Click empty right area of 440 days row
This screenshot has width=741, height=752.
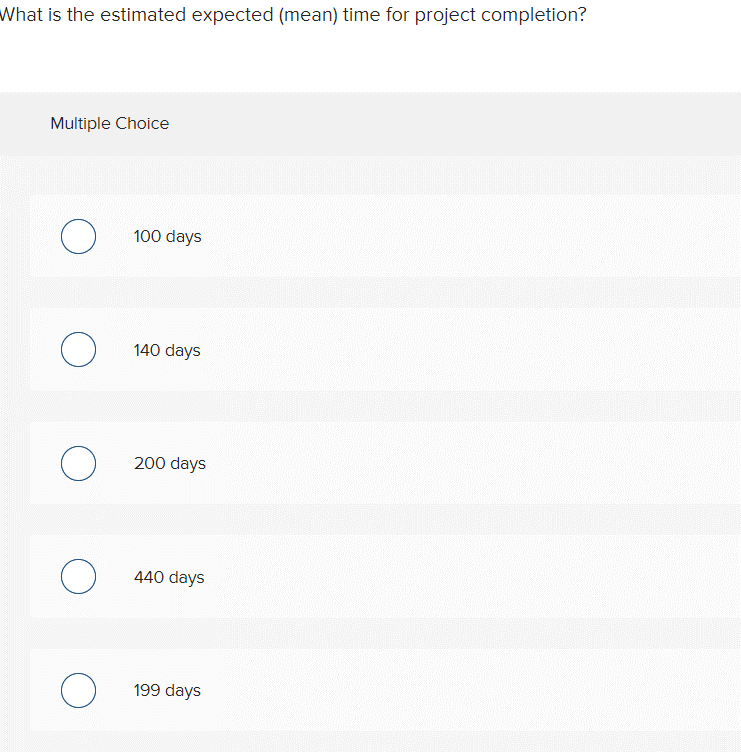(500, 577)
